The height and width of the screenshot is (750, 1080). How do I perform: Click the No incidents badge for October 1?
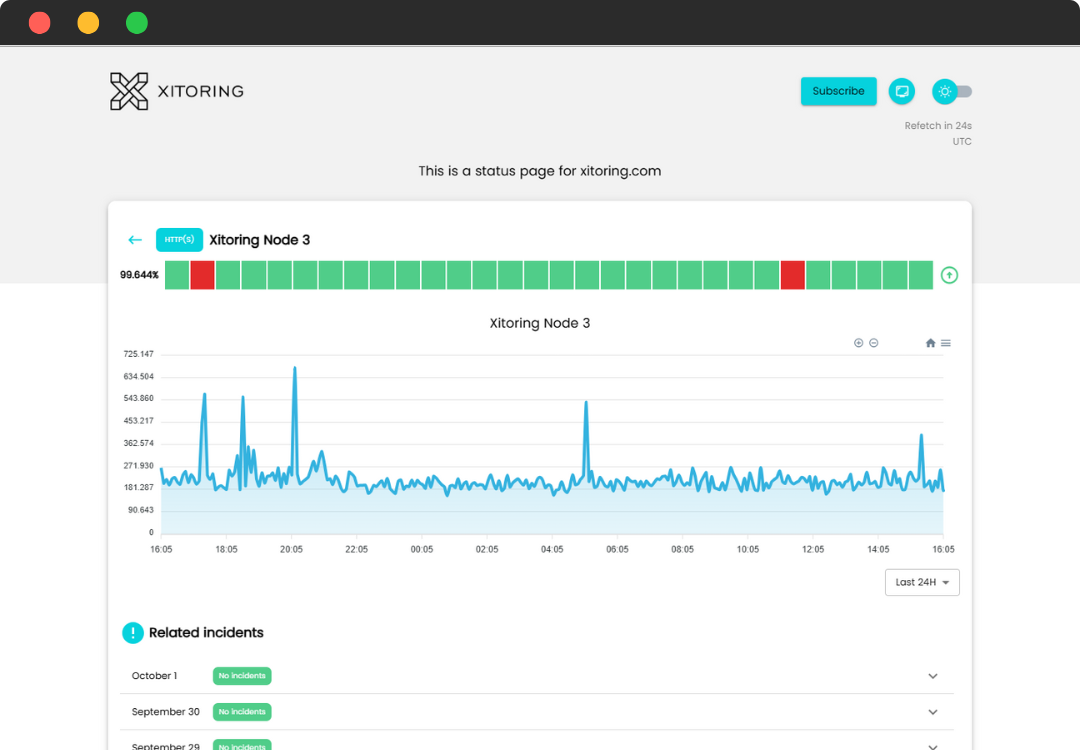[x=242, y=676]
